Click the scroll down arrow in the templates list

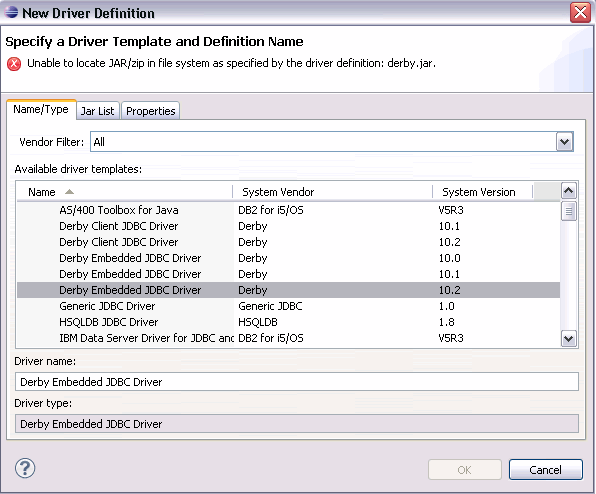(x=569, y=338)
